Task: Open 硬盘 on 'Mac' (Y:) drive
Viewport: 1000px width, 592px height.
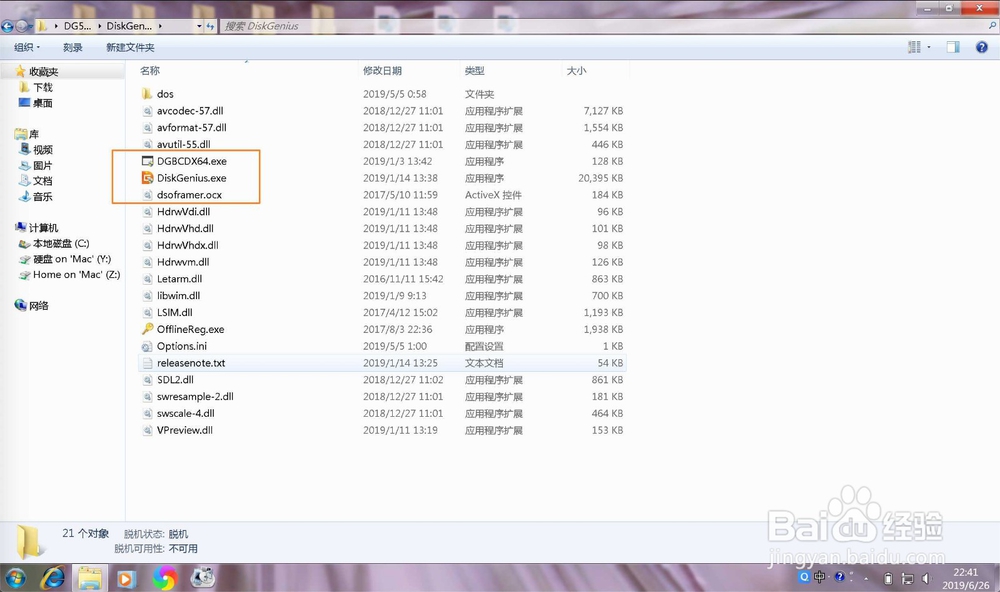Action: [72, 259]
